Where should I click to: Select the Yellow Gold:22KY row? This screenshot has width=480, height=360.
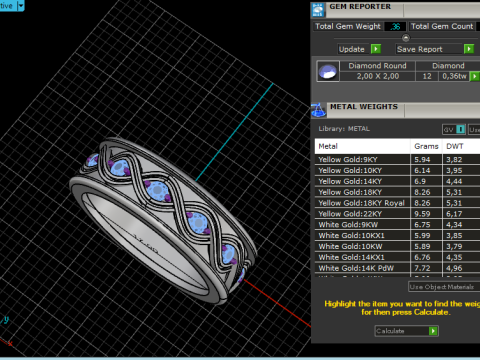pos(397,214)
